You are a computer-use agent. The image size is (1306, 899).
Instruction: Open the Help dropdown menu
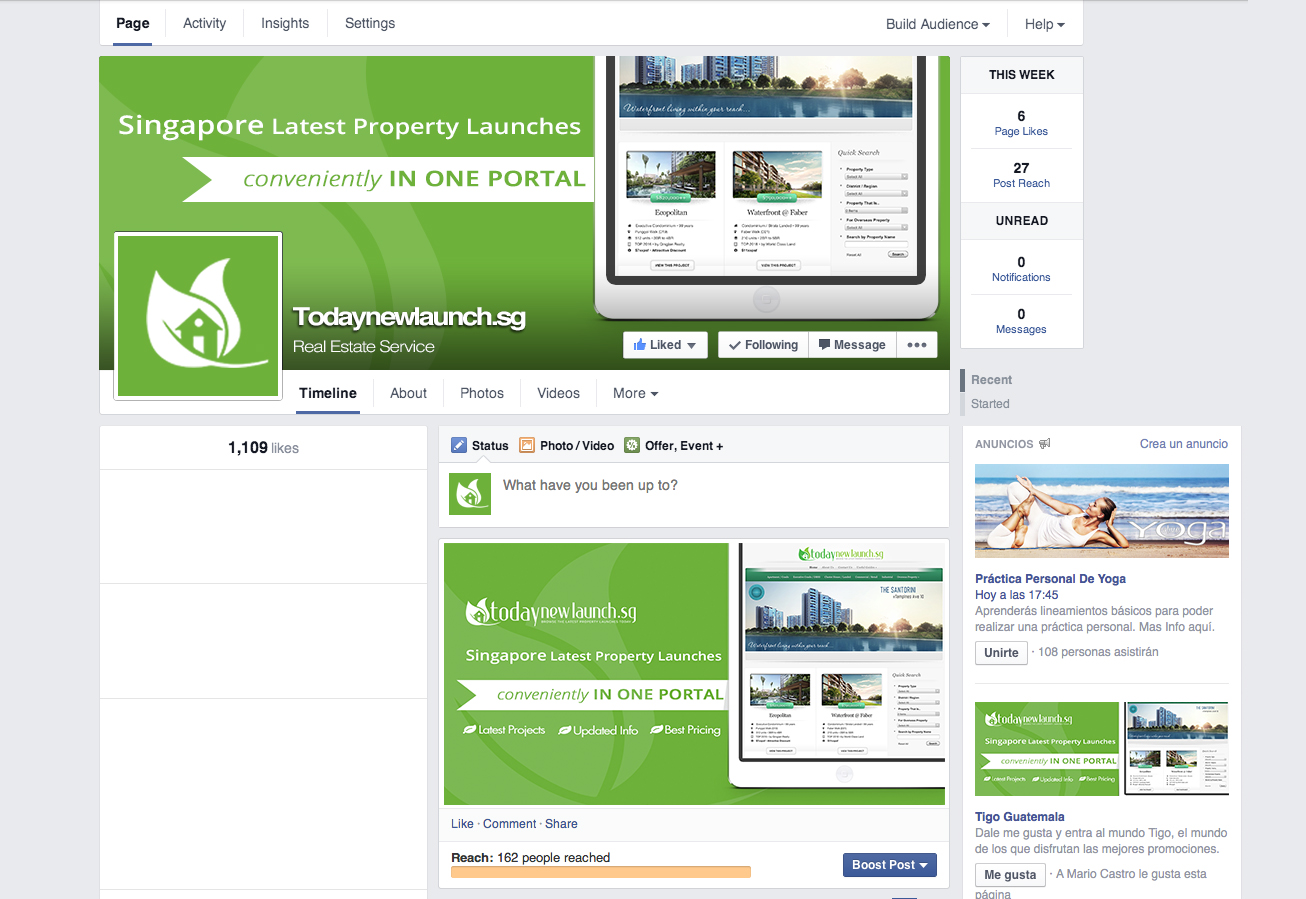(x=1045, y=24)
